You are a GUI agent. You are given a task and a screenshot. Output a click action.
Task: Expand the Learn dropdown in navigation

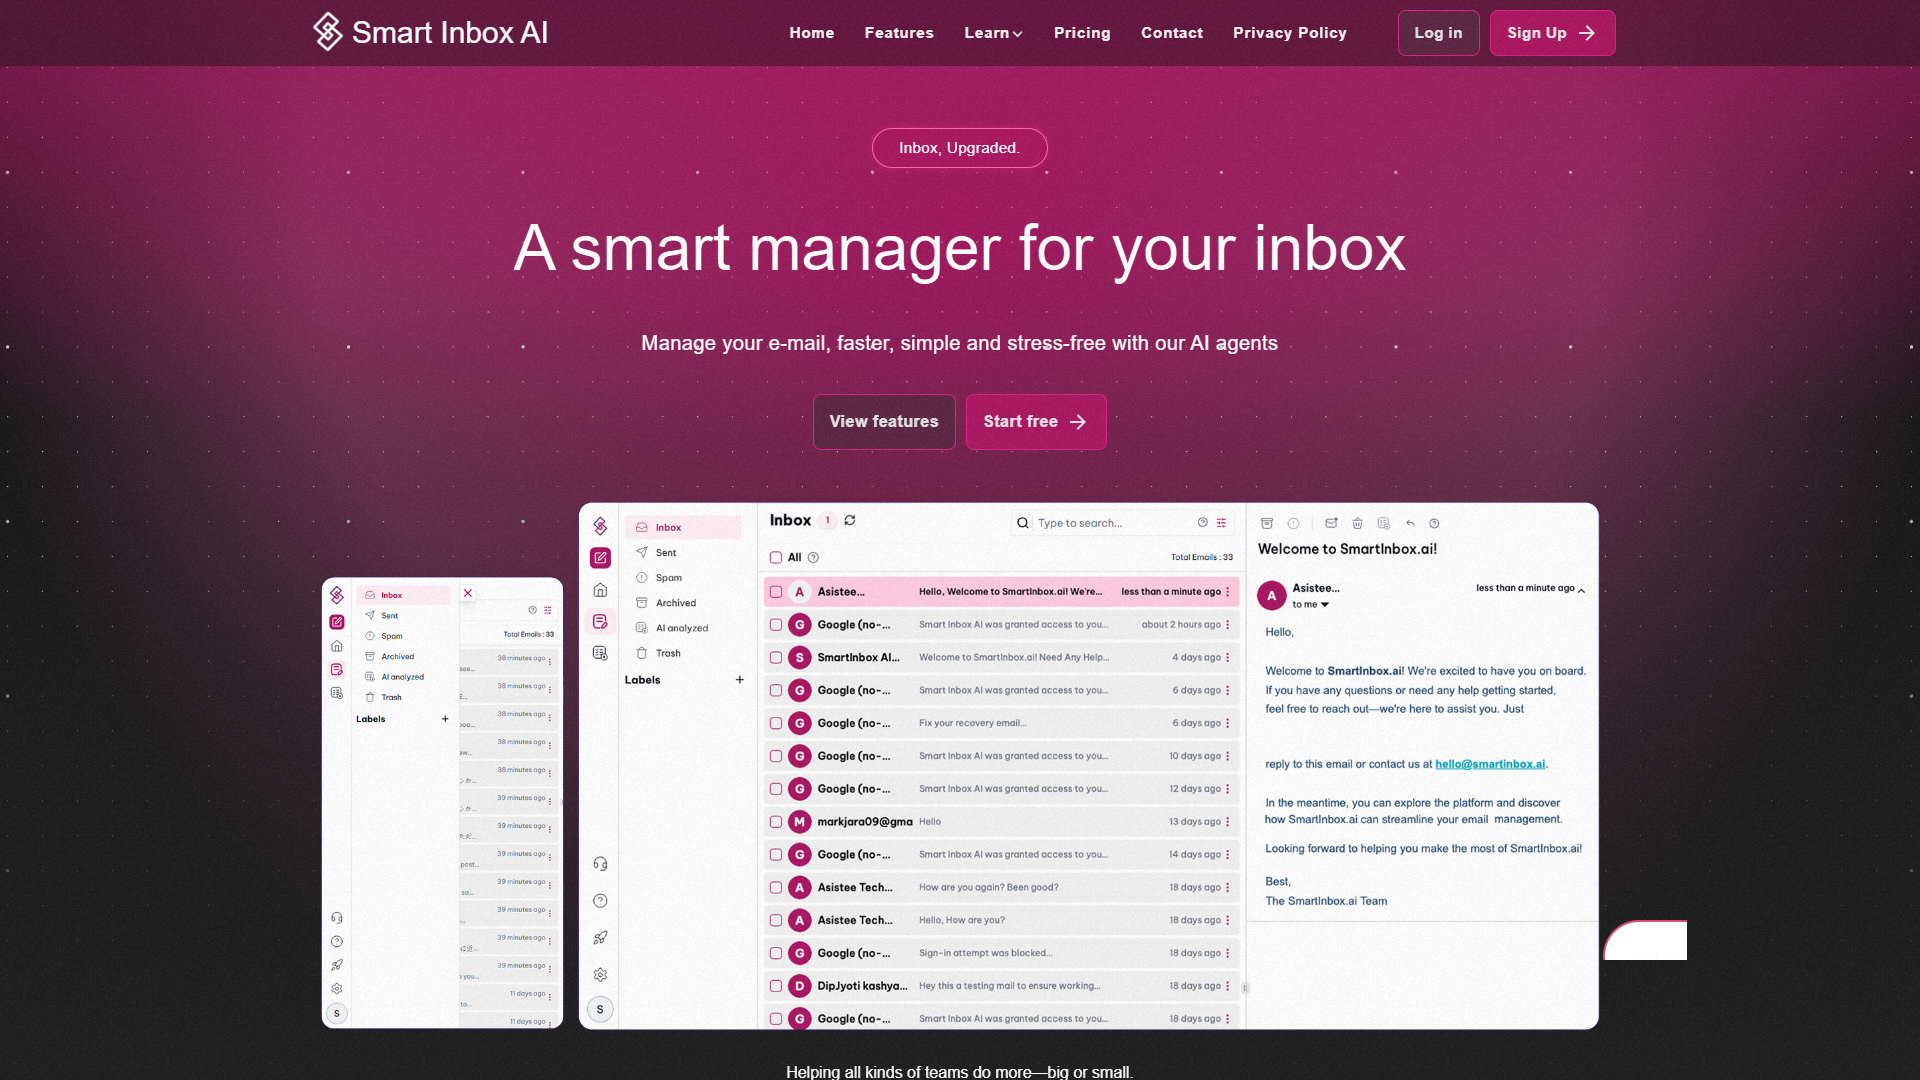coord(993,33)
